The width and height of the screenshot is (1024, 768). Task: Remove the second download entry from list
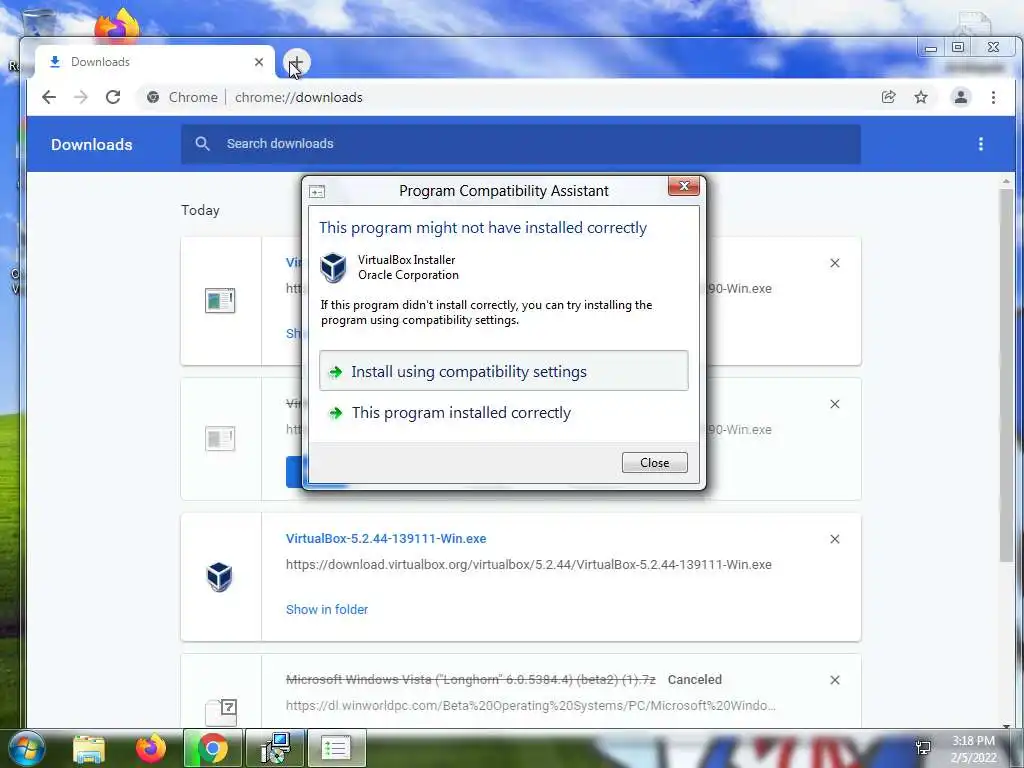coord(835,404)
